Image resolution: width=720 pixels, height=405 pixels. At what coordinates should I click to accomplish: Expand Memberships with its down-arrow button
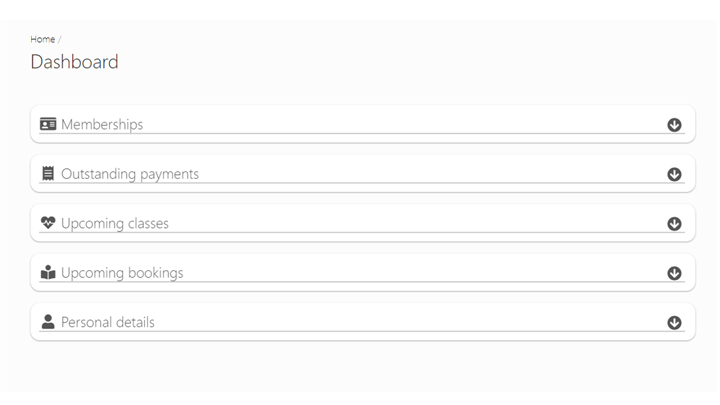point(674,125)
